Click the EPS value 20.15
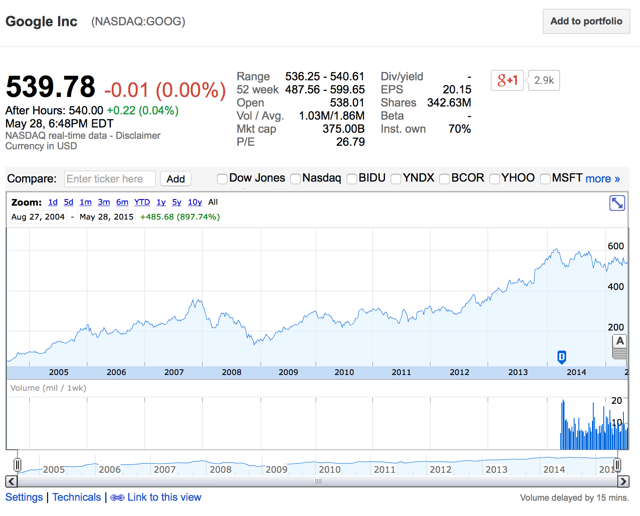Image resolution: width=640 pixels, height=516 pixels. 457,89
